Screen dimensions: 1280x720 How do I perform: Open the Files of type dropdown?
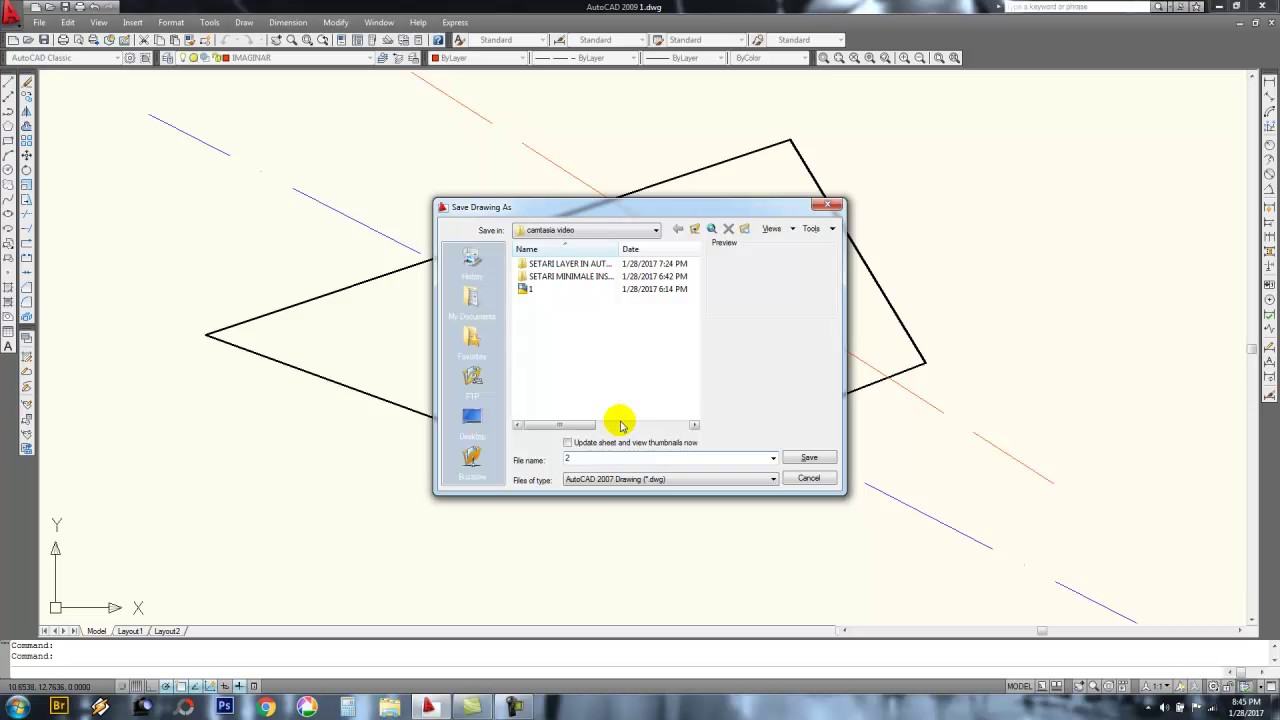tap(773, 479)
